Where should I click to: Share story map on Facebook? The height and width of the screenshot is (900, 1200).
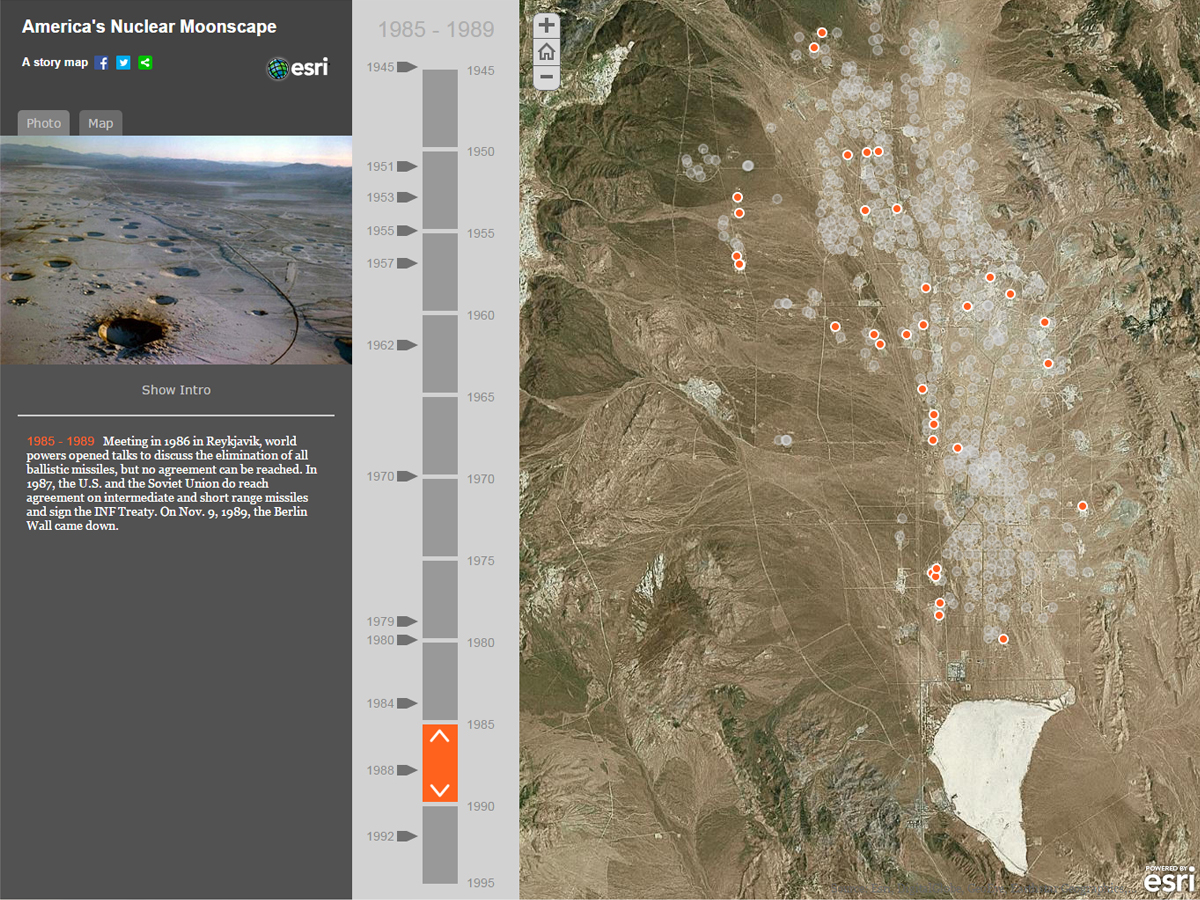[x=102, y=63]
